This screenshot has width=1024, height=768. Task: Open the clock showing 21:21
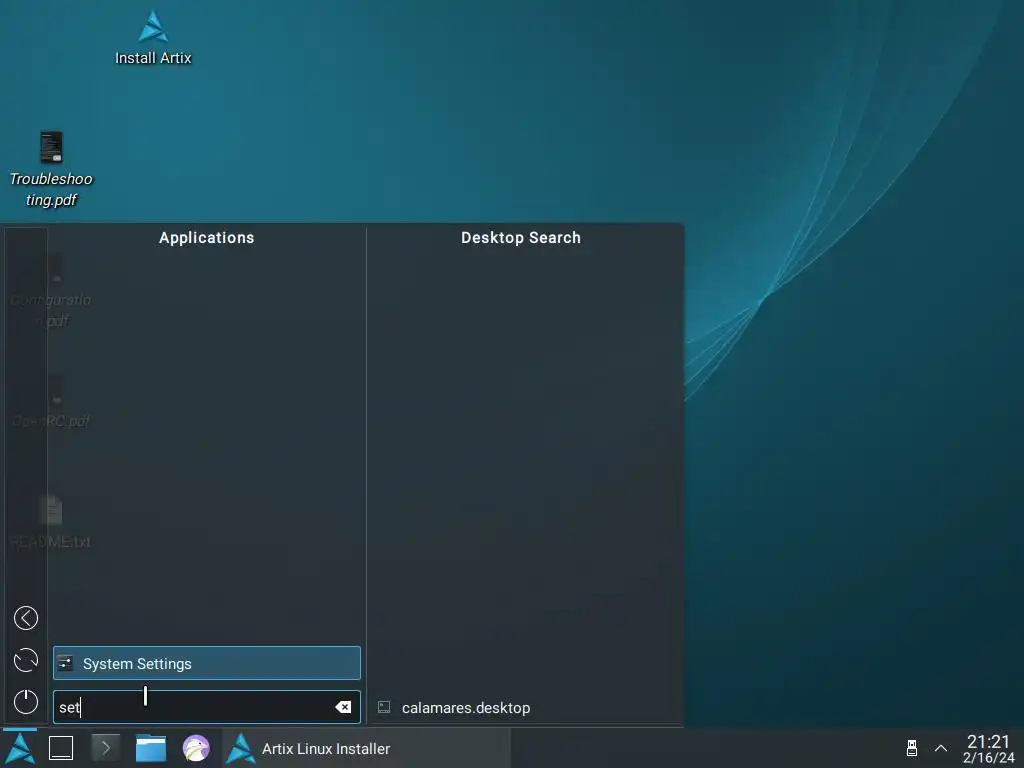(x=988, y=749)
